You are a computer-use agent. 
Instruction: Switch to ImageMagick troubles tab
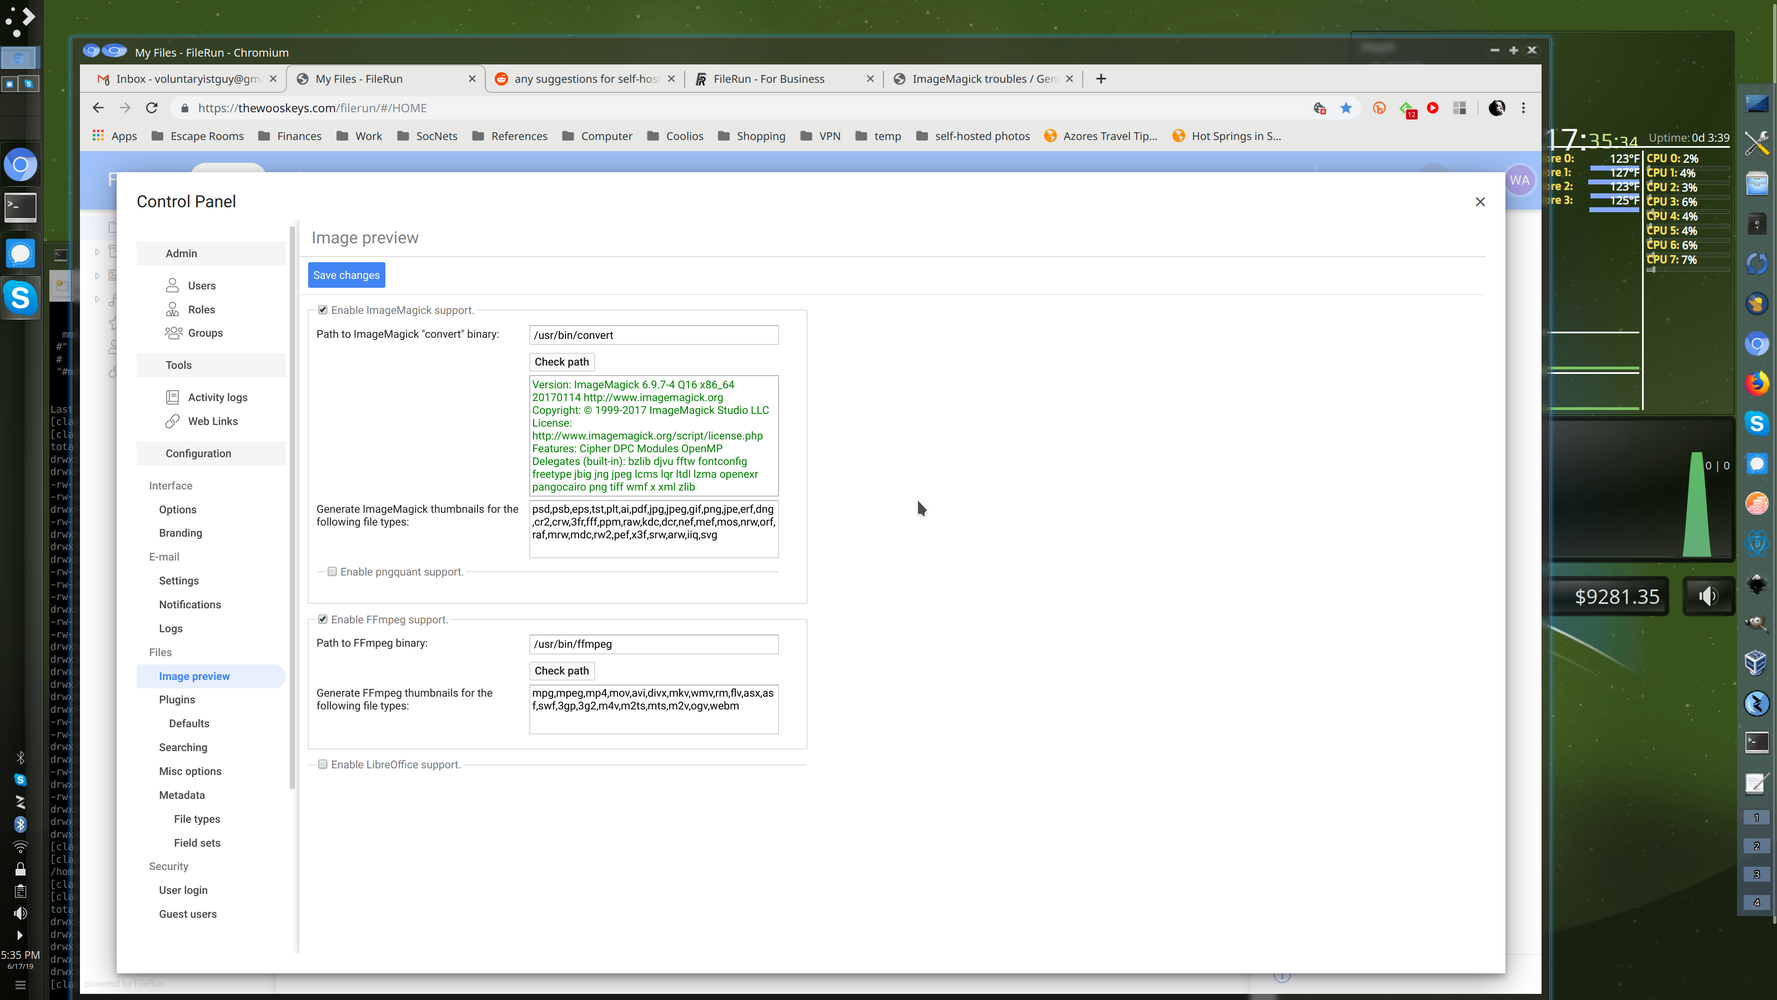point(982,79)
